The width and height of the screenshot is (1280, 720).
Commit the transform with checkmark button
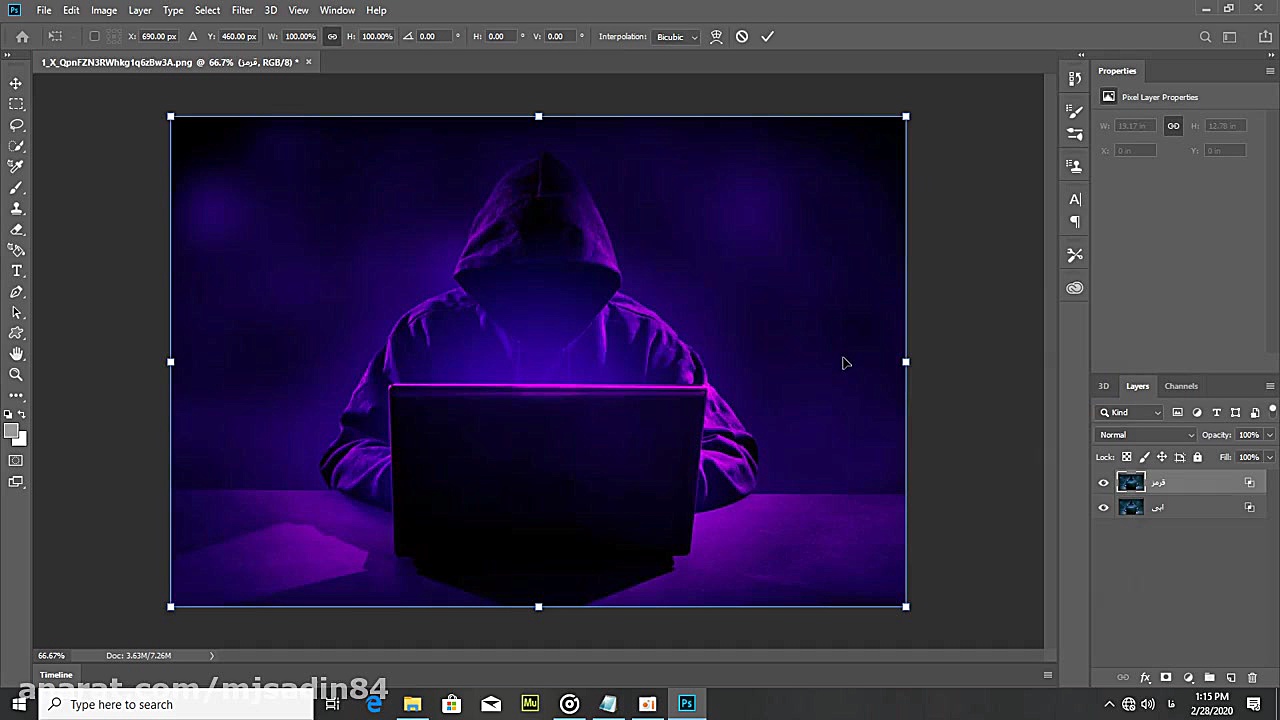coord(767,37)
